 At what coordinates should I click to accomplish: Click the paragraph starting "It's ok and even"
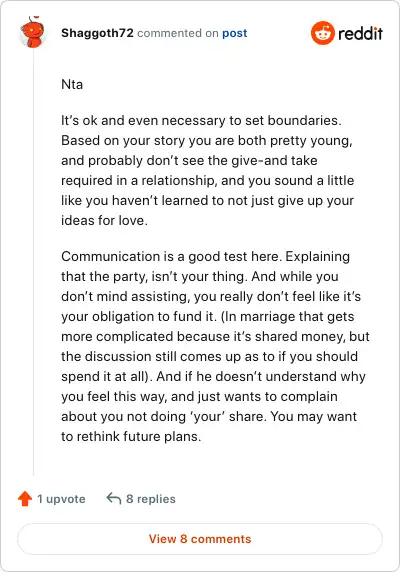[207, 170]
